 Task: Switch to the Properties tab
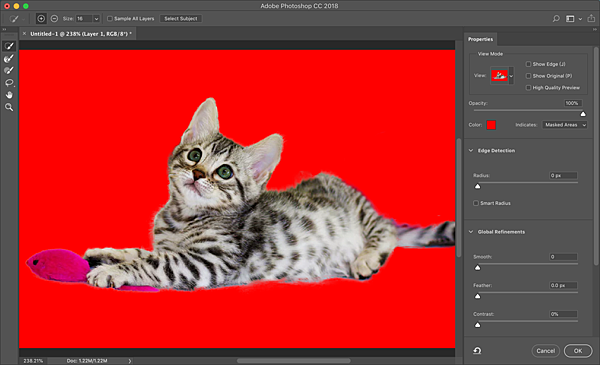480,39
